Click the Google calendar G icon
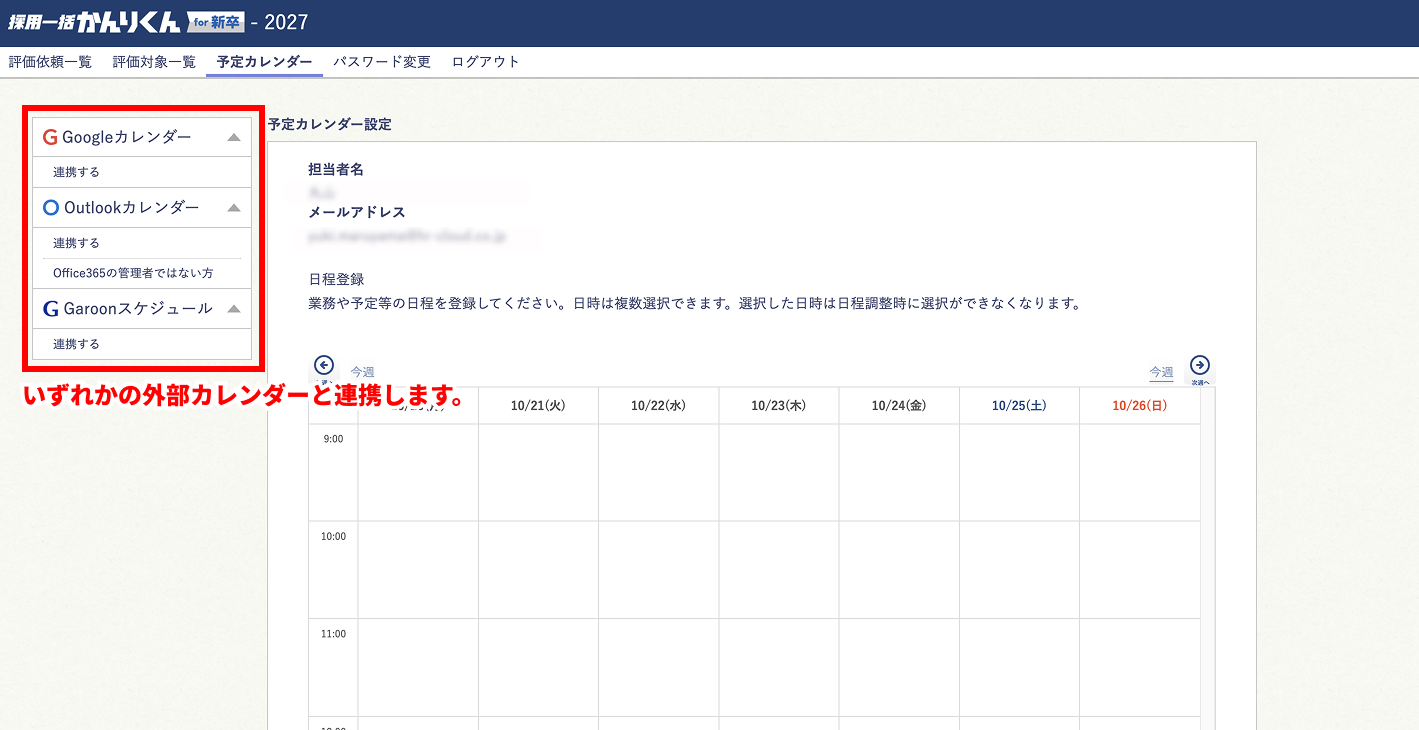 [x=50, y=138]
